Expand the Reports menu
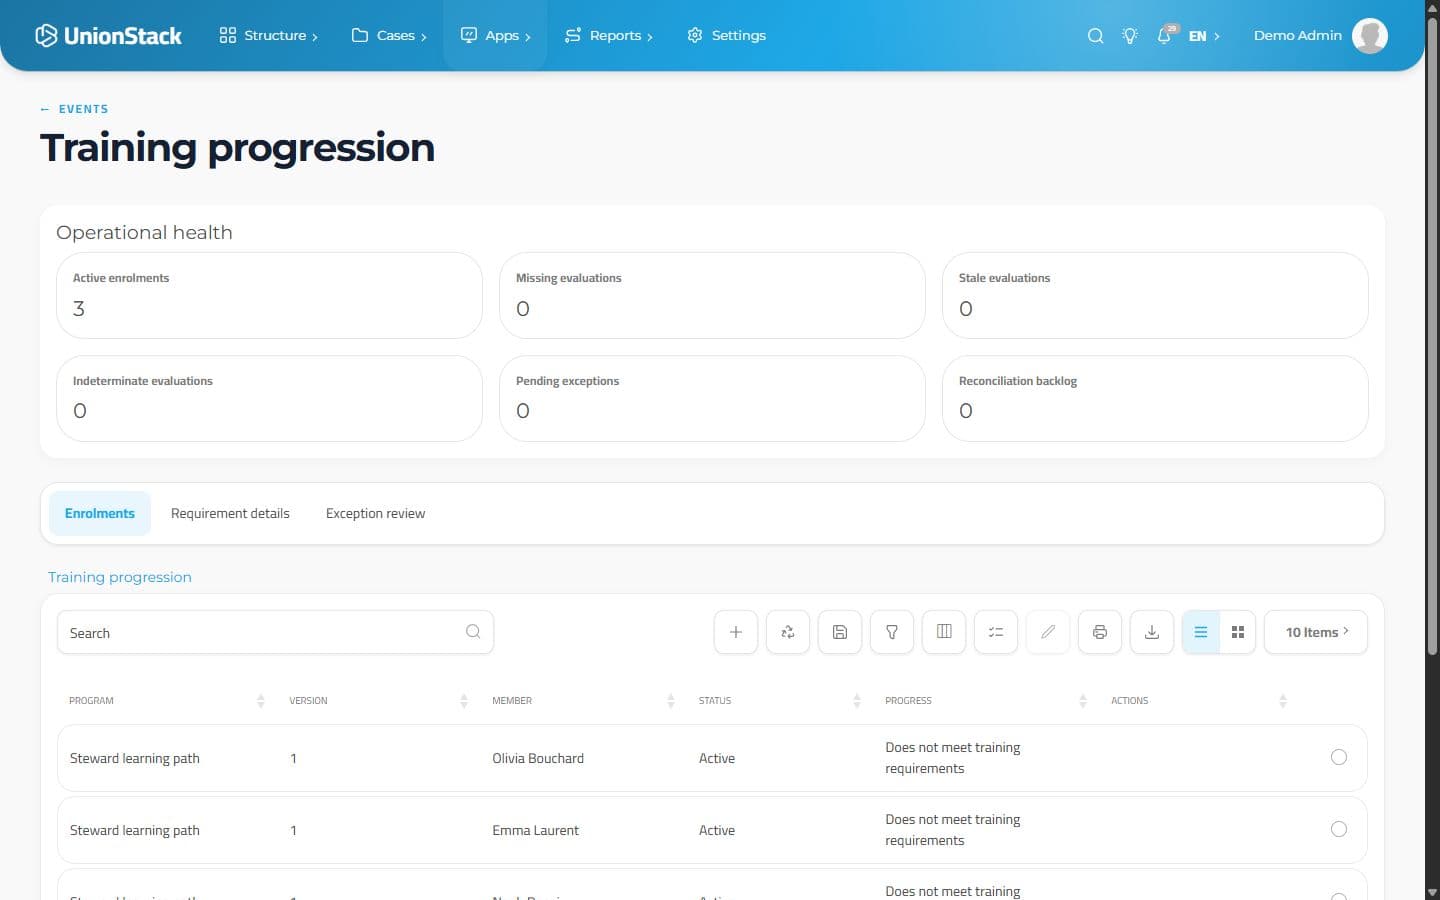This screenshot has height=900, width=1440. pyautogui.click(x=608, y=35)
